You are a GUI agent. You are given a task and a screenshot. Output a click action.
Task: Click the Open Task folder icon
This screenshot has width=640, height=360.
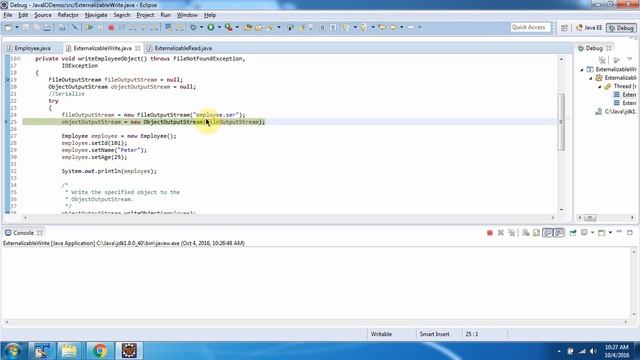[259, 27]
